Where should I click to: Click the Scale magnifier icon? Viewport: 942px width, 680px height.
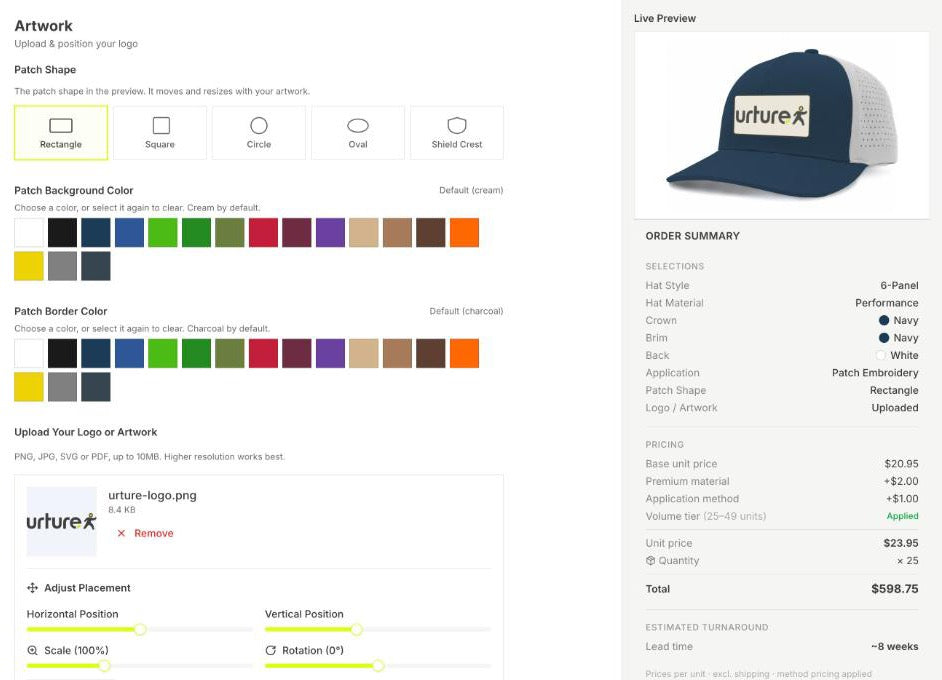pyautogui.click(x=32, y=651)
